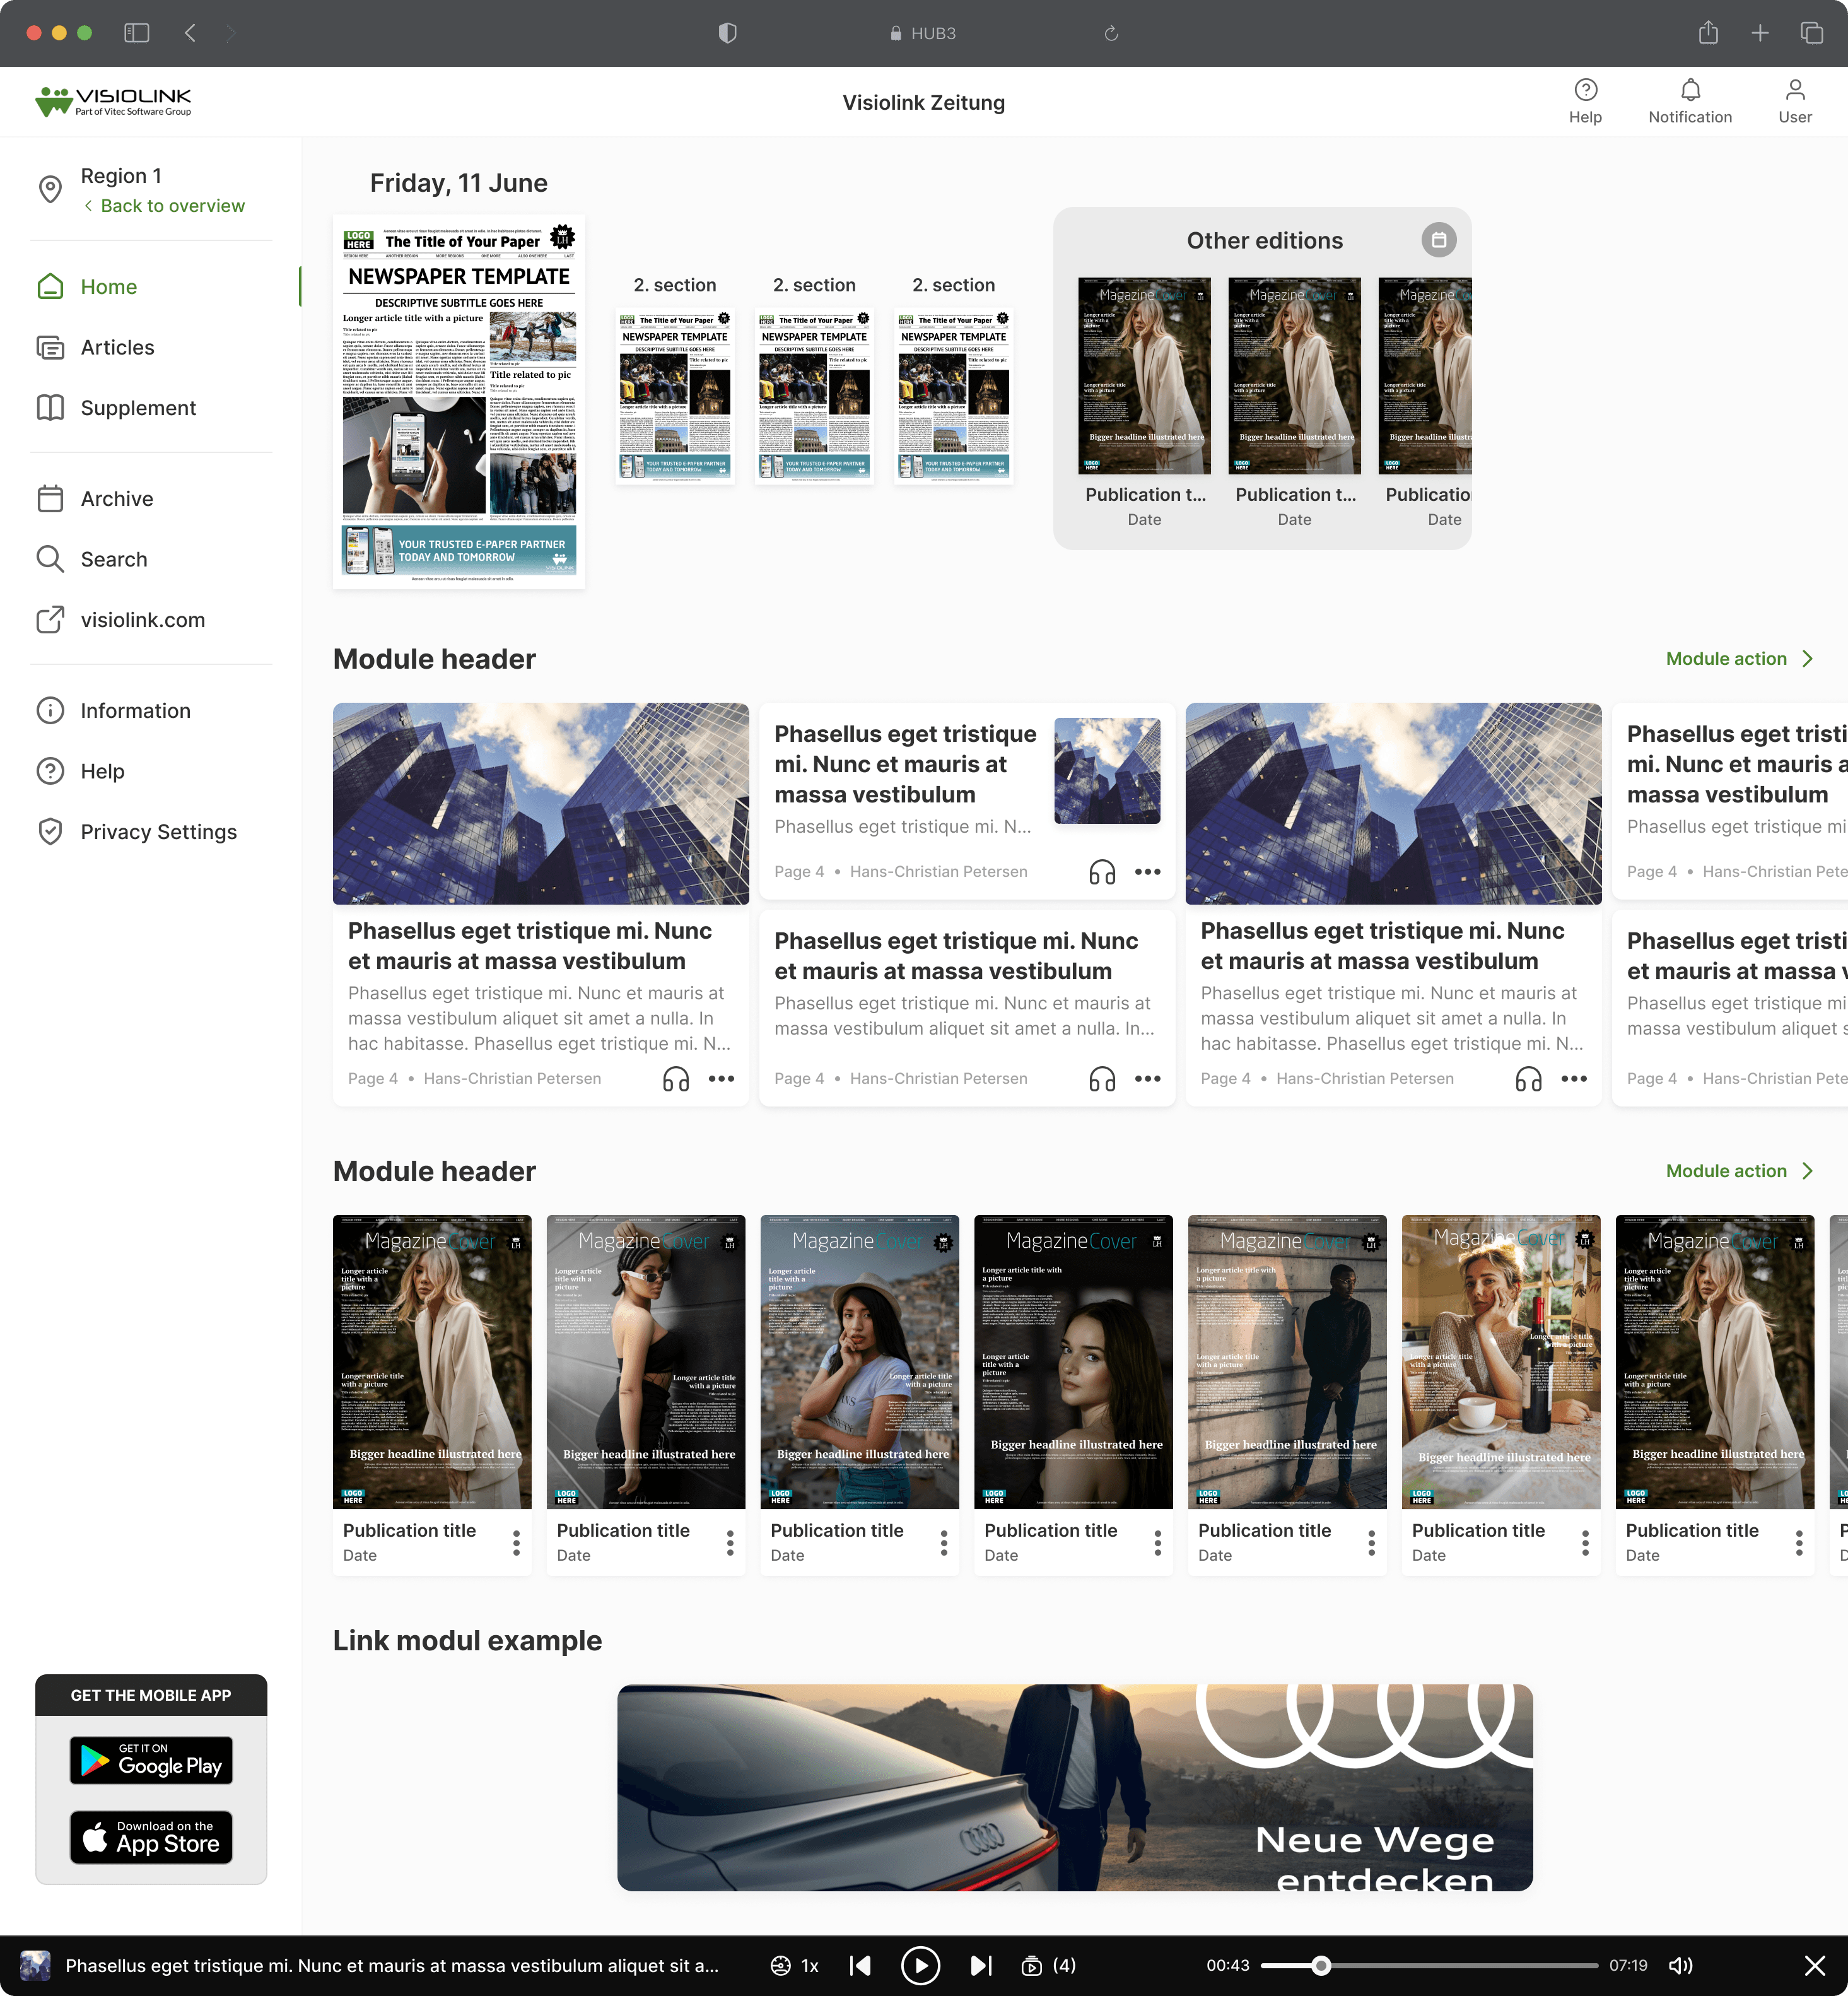The height and width of the screenshot is (1996, 1848).
Task: Go to Articles in sidebar
Action: [x=117, y=347]
